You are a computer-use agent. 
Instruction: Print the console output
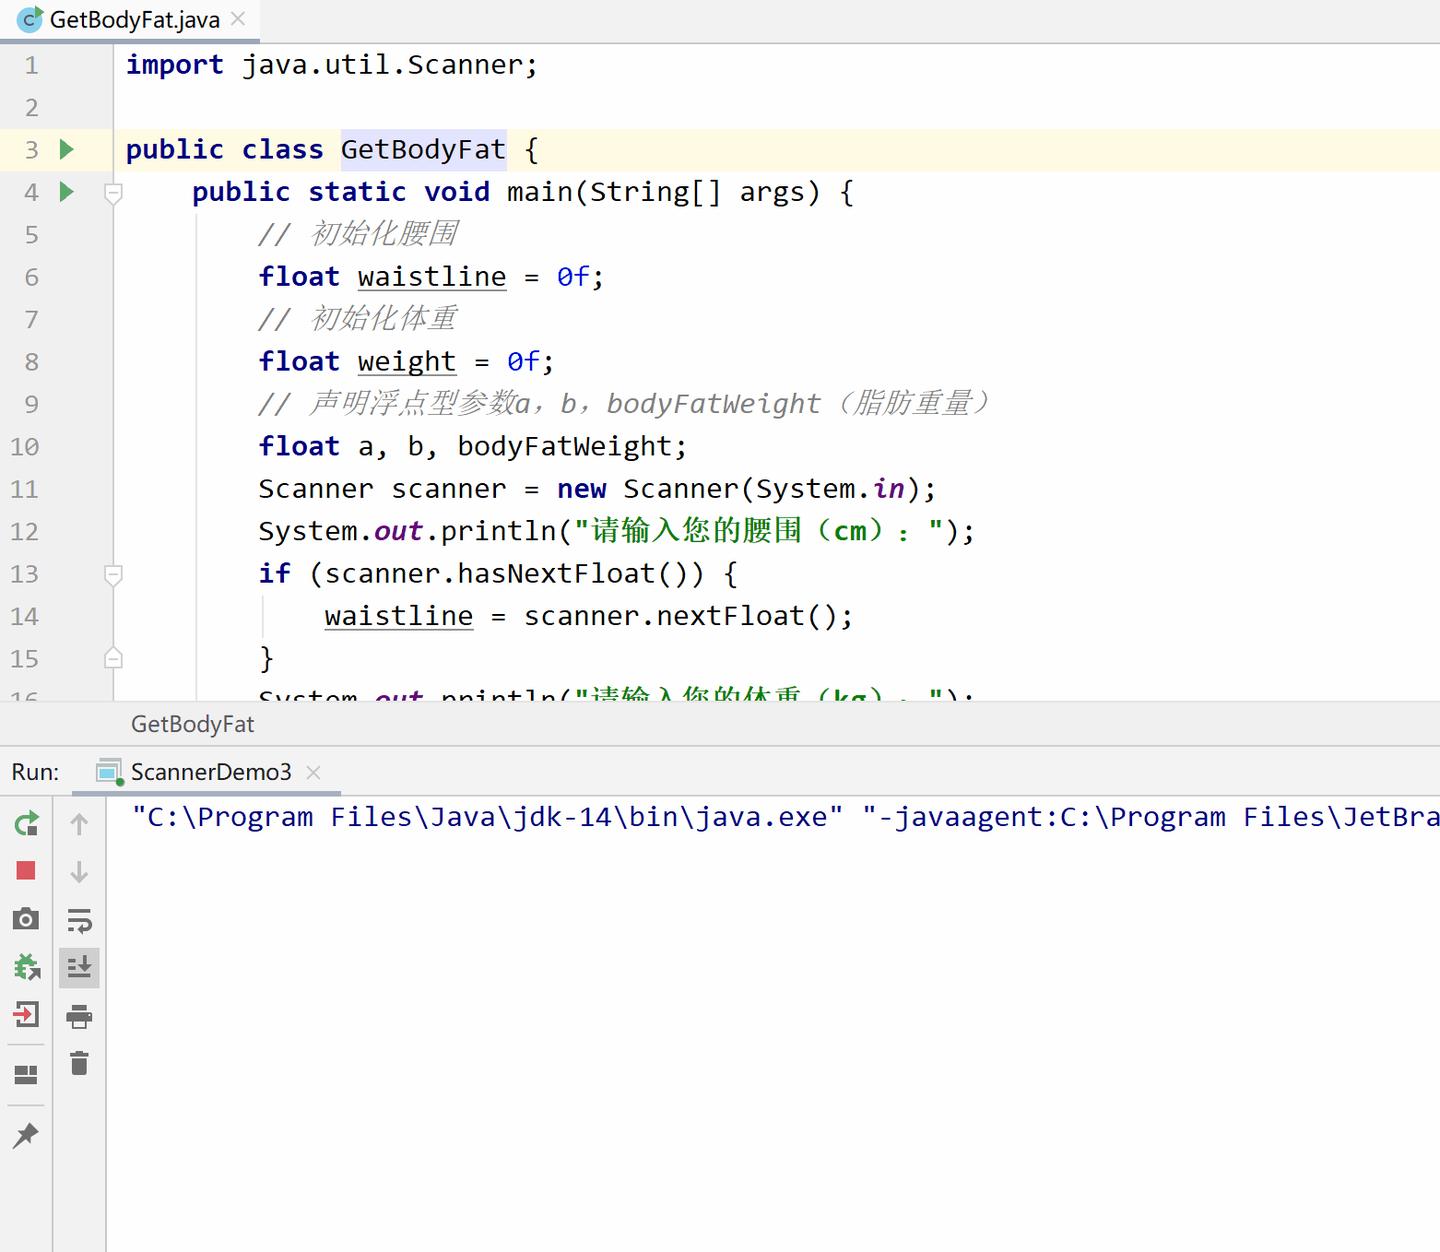[x=79, y=1016]
